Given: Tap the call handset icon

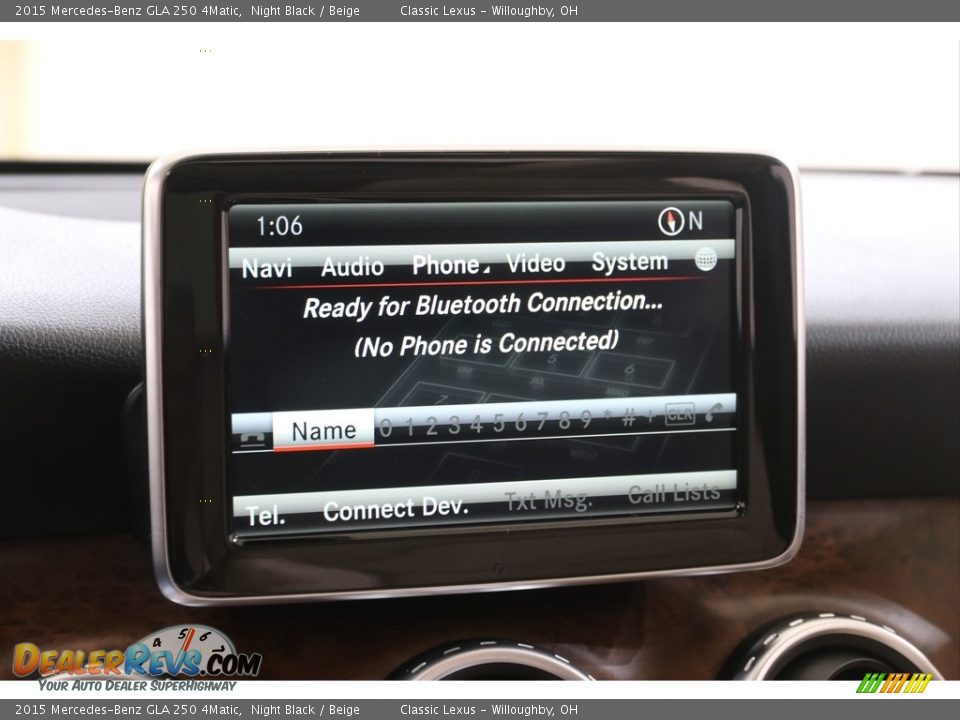Looking at the screenshot, I should click(x=713, y=411).
